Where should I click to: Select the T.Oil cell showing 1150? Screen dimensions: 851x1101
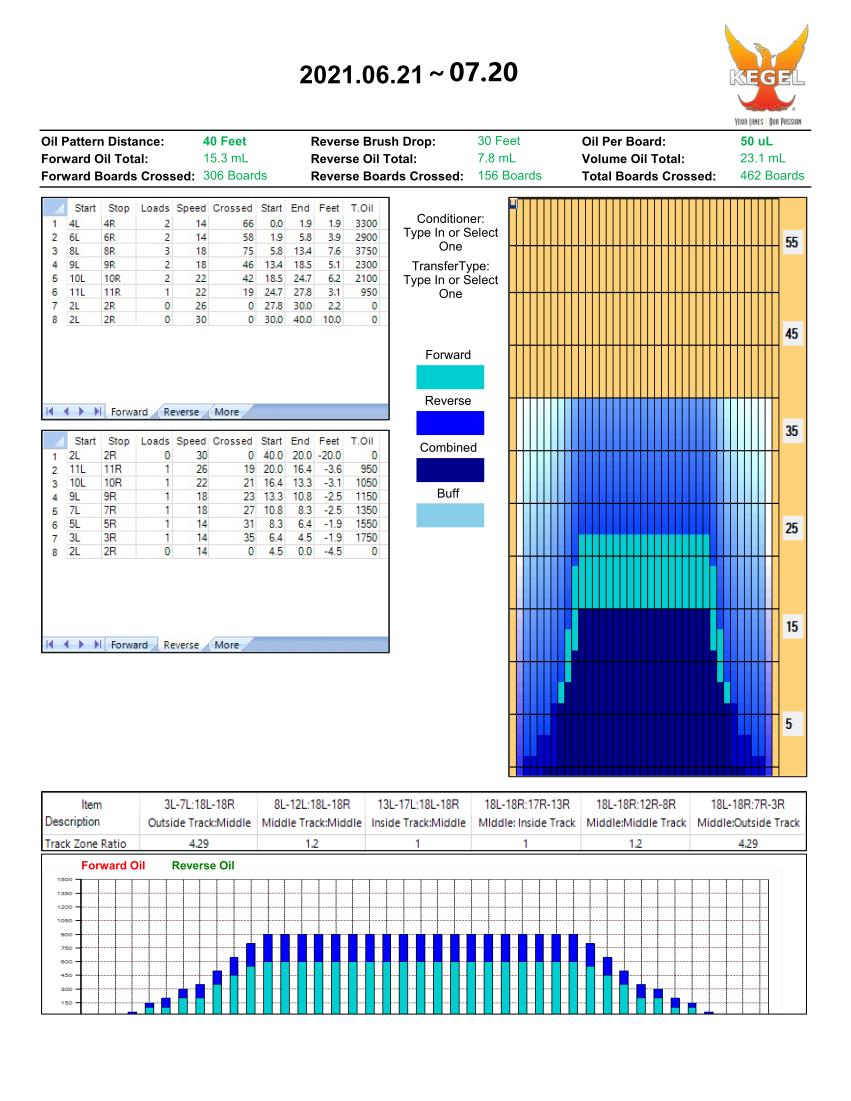[366, 496]
